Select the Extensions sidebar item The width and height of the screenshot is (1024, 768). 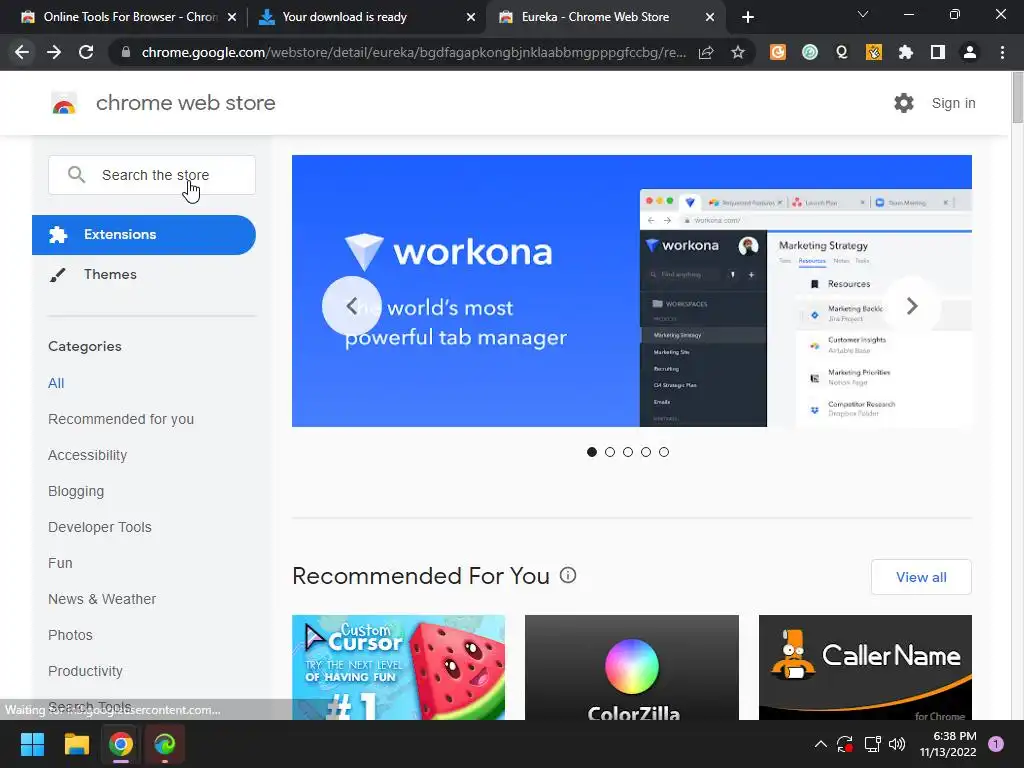[144, 234]
